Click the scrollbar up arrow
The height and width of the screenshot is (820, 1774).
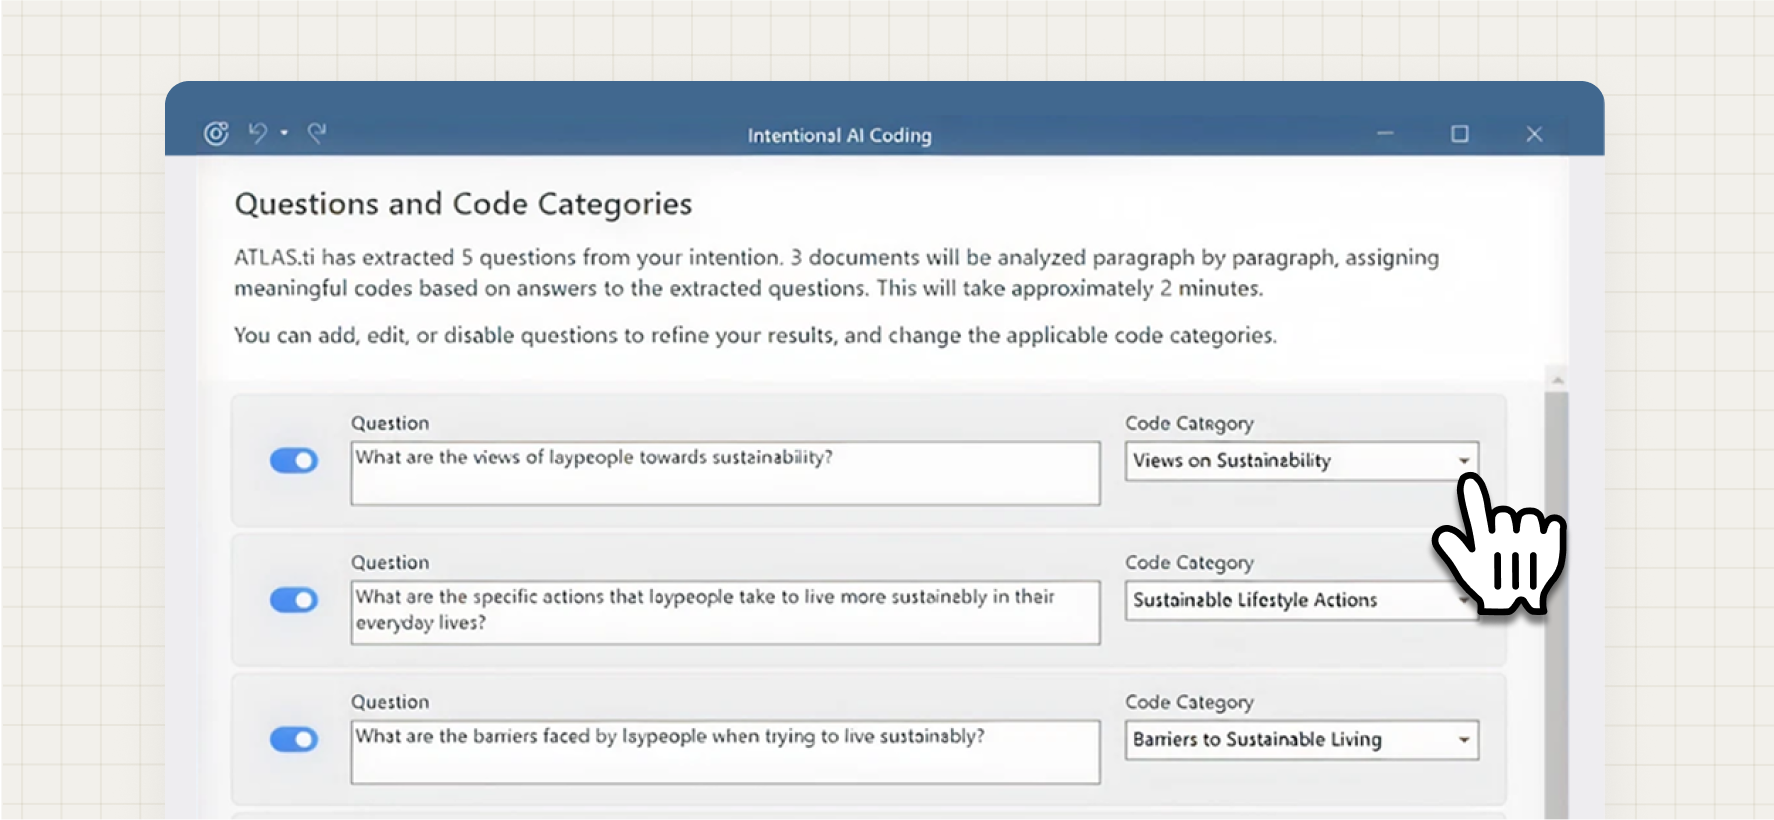coord(1557,380)
